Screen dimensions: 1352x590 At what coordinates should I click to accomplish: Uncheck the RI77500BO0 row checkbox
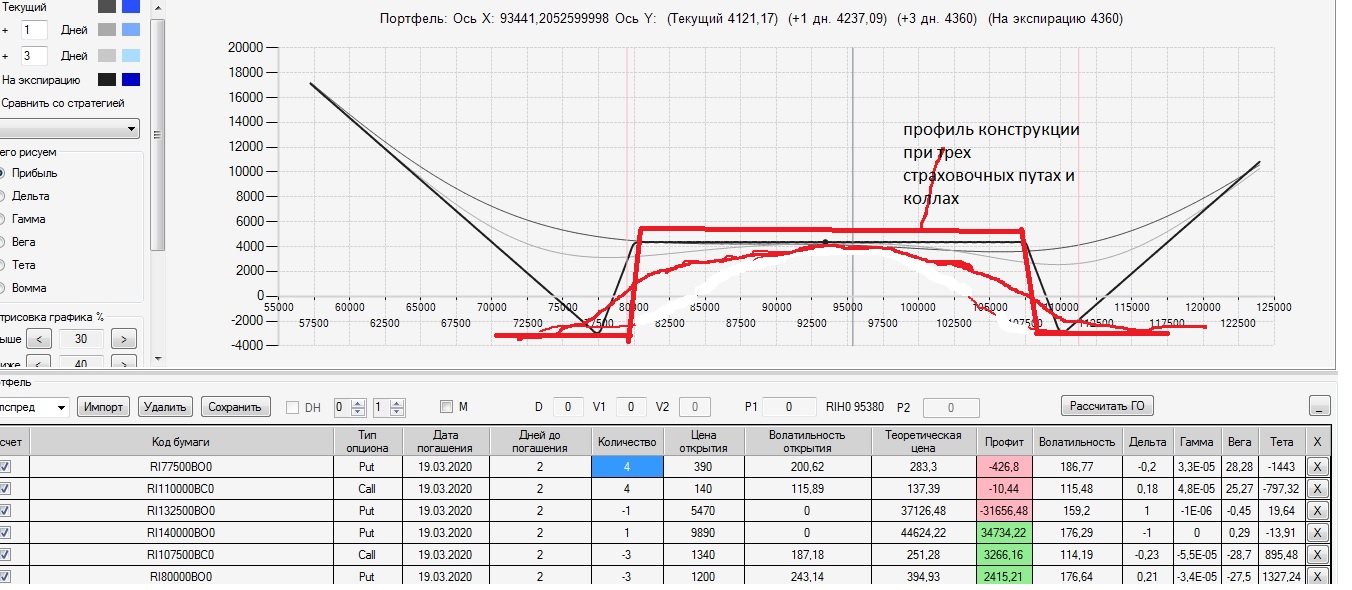click(5, 467)
